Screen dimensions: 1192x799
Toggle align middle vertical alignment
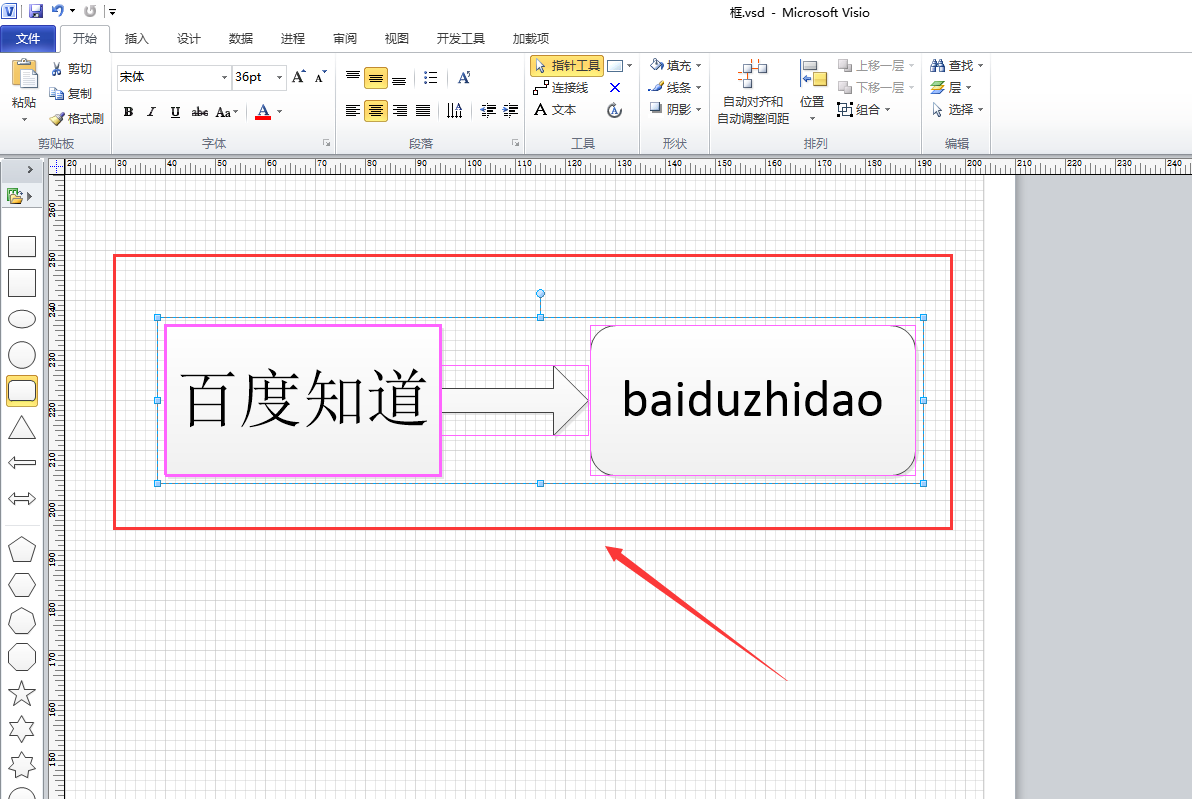376,78
